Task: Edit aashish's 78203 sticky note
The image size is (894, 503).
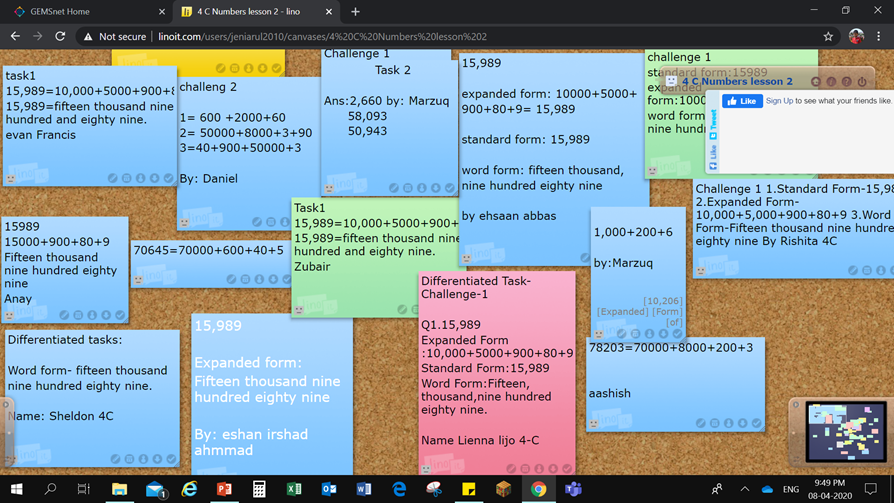Action: [x=701, y=423]
